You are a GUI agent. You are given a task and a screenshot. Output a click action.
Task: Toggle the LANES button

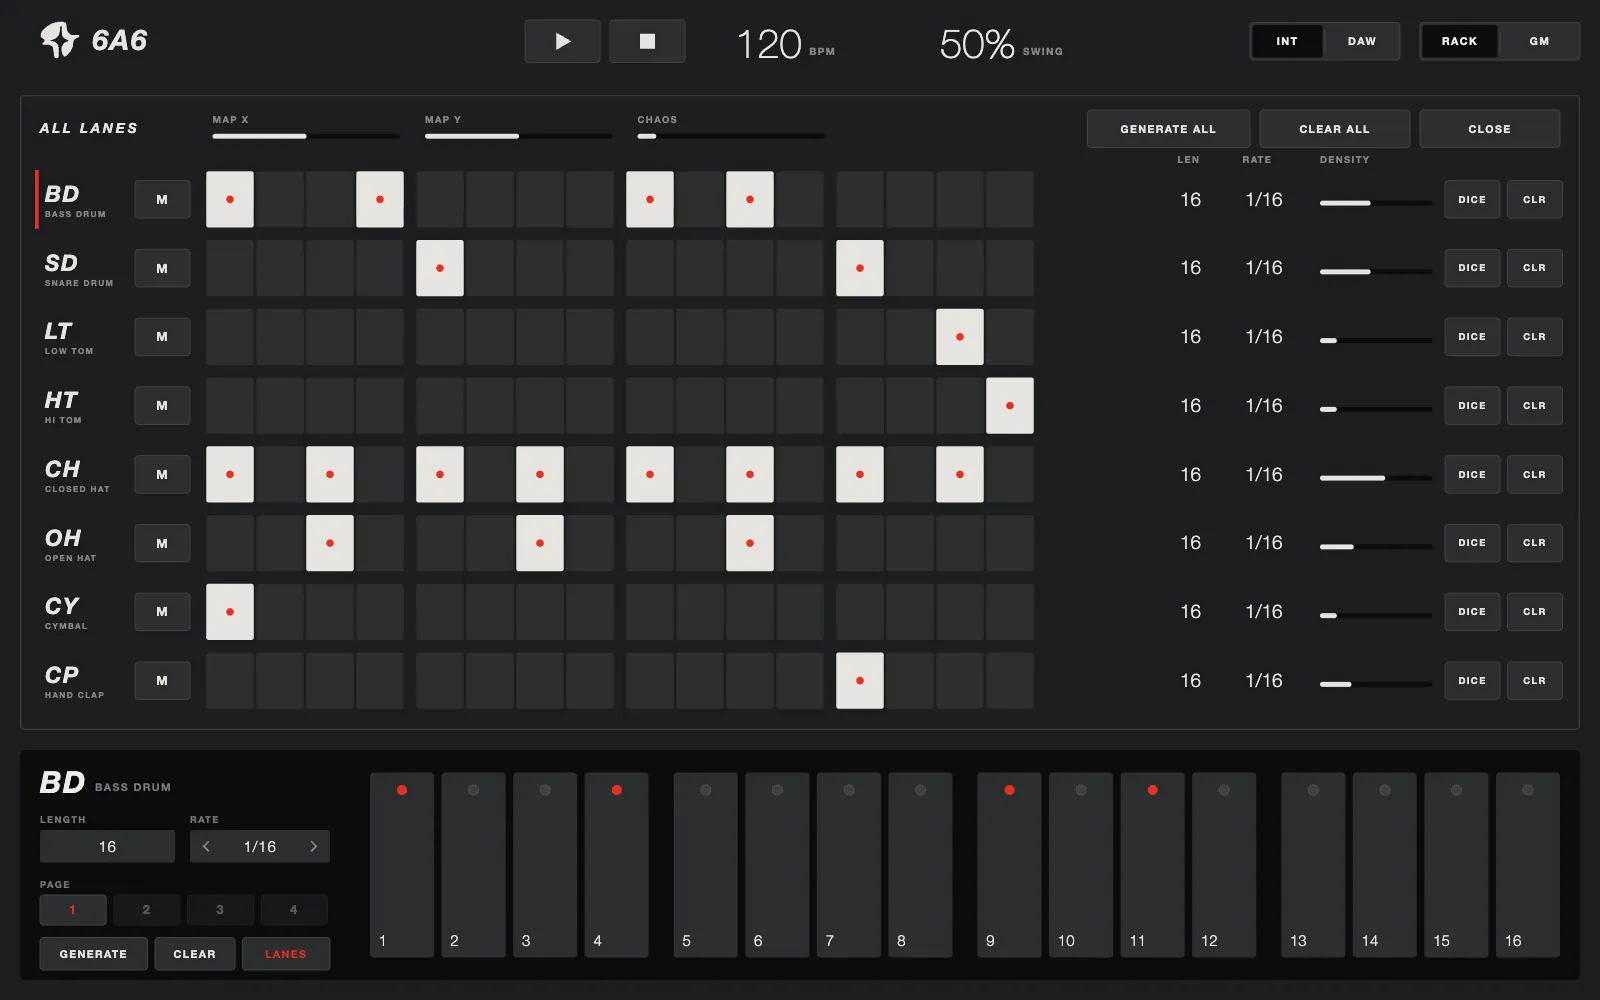pyautogui.click(x=286, y=954)
